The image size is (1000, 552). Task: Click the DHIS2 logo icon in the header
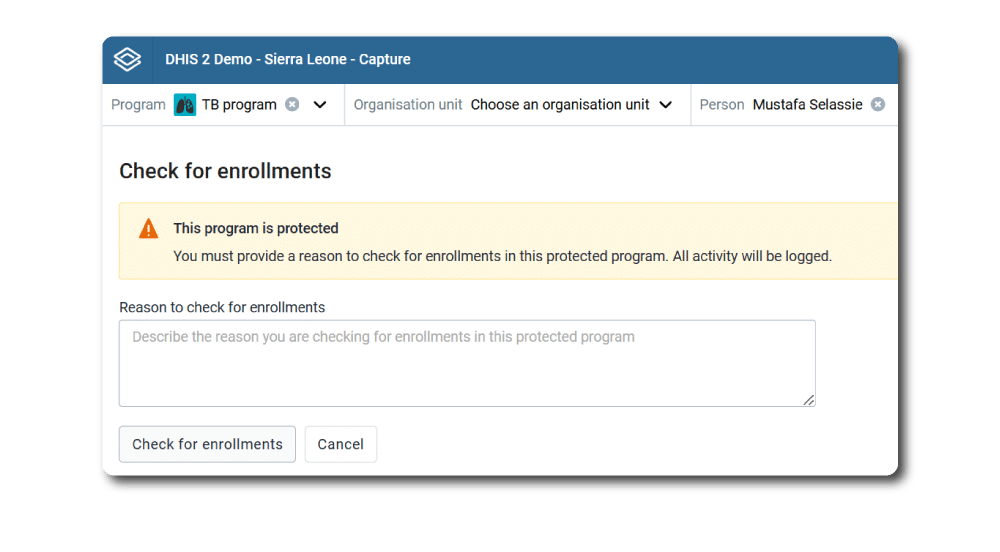(x=128, y=59)
